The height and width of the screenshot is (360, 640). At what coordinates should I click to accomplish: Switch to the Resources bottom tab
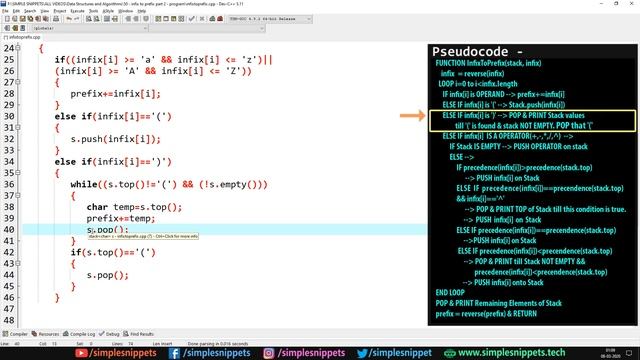45,334
